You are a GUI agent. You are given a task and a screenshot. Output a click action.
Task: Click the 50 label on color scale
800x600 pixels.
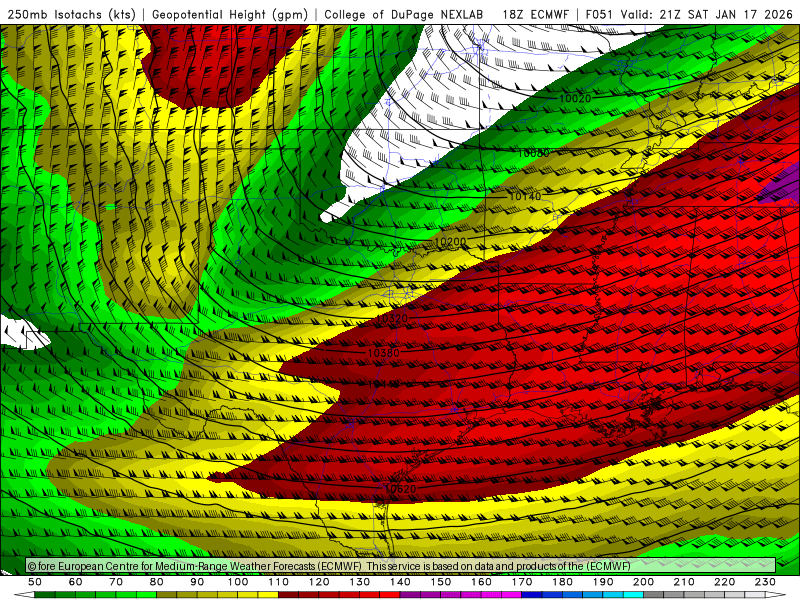34,582
